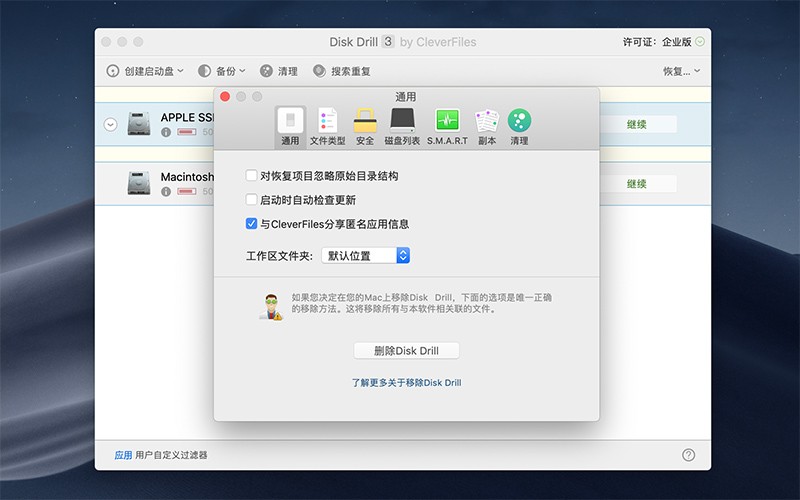Click the Macintosh drive icon
The image size is (800, 500).
click(139, 183)
